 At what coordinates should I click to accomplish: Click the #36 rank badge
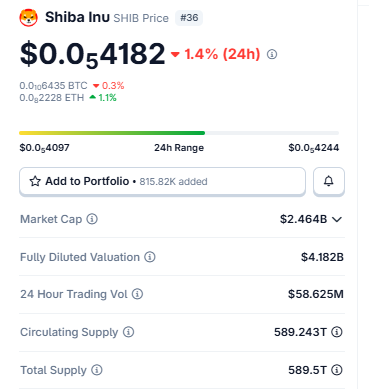(189, 18)
